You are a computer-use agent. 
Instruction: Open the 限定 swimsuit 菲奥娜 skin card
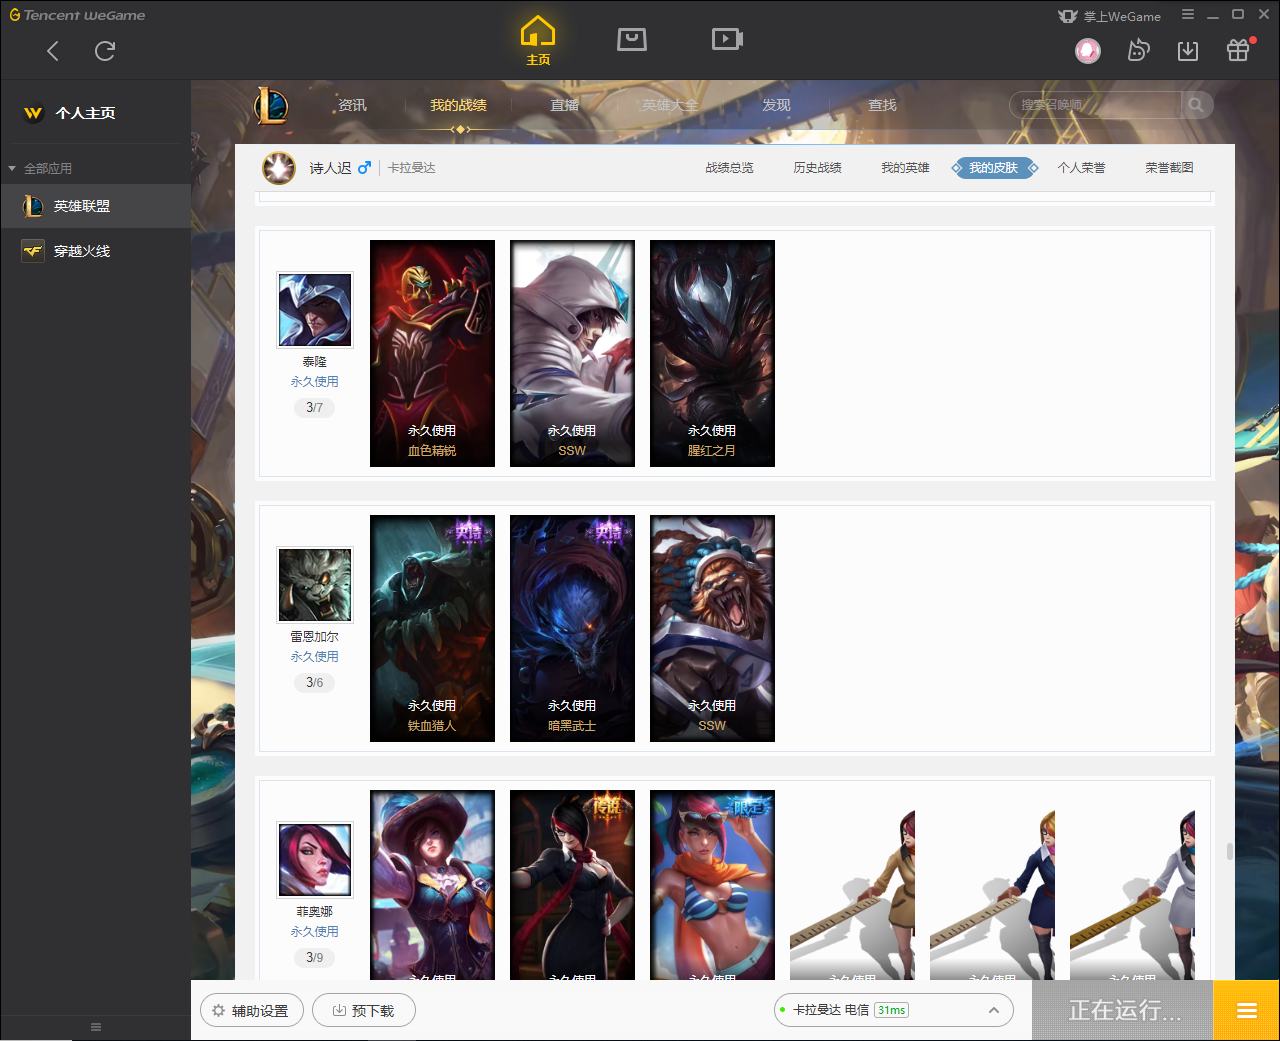pyautogui.click(x=712, y=885)
